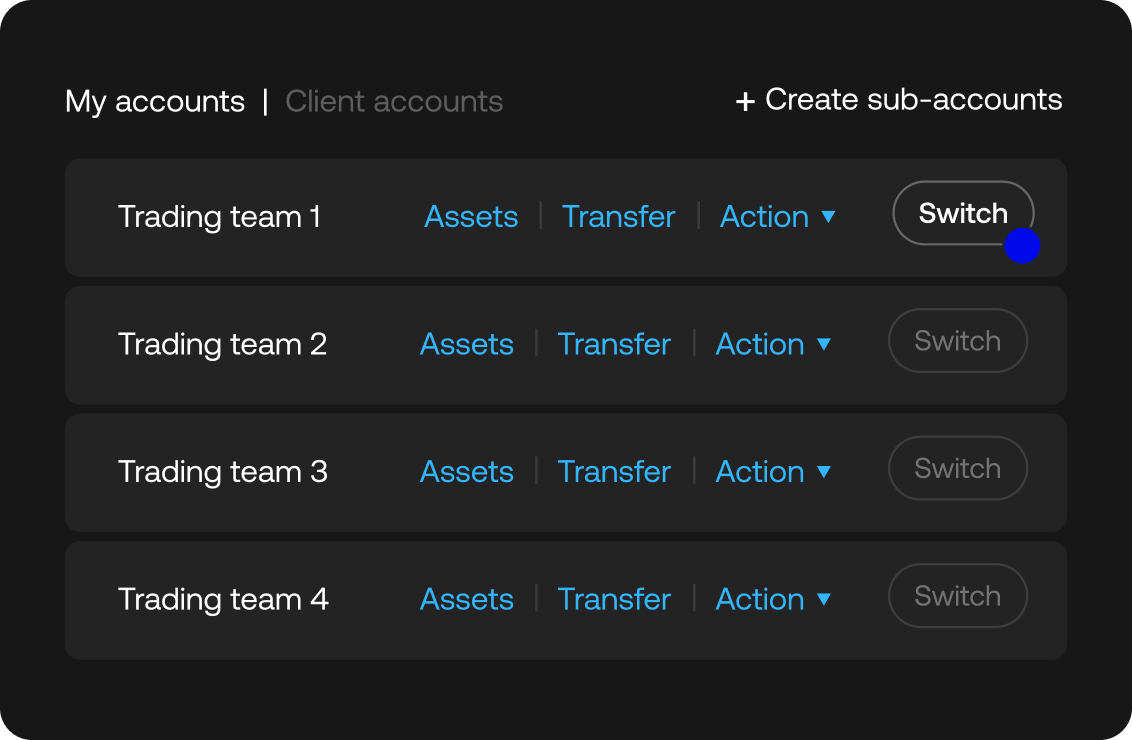This screenshot has height=740, width=1132.
Task: Switch to the Client accounts tab
Action: [394, 101]
